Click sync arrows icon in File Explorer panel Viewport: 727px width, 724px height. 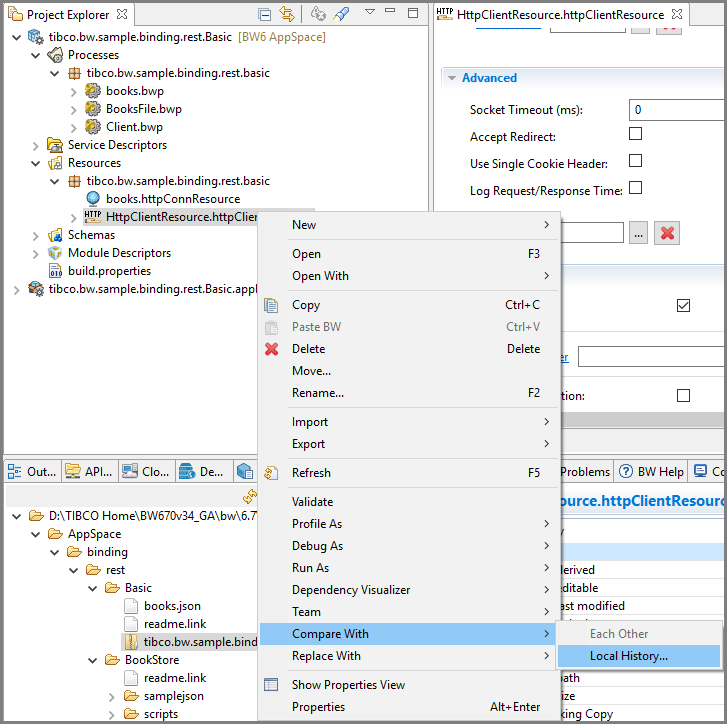click(x=249, y=496)
